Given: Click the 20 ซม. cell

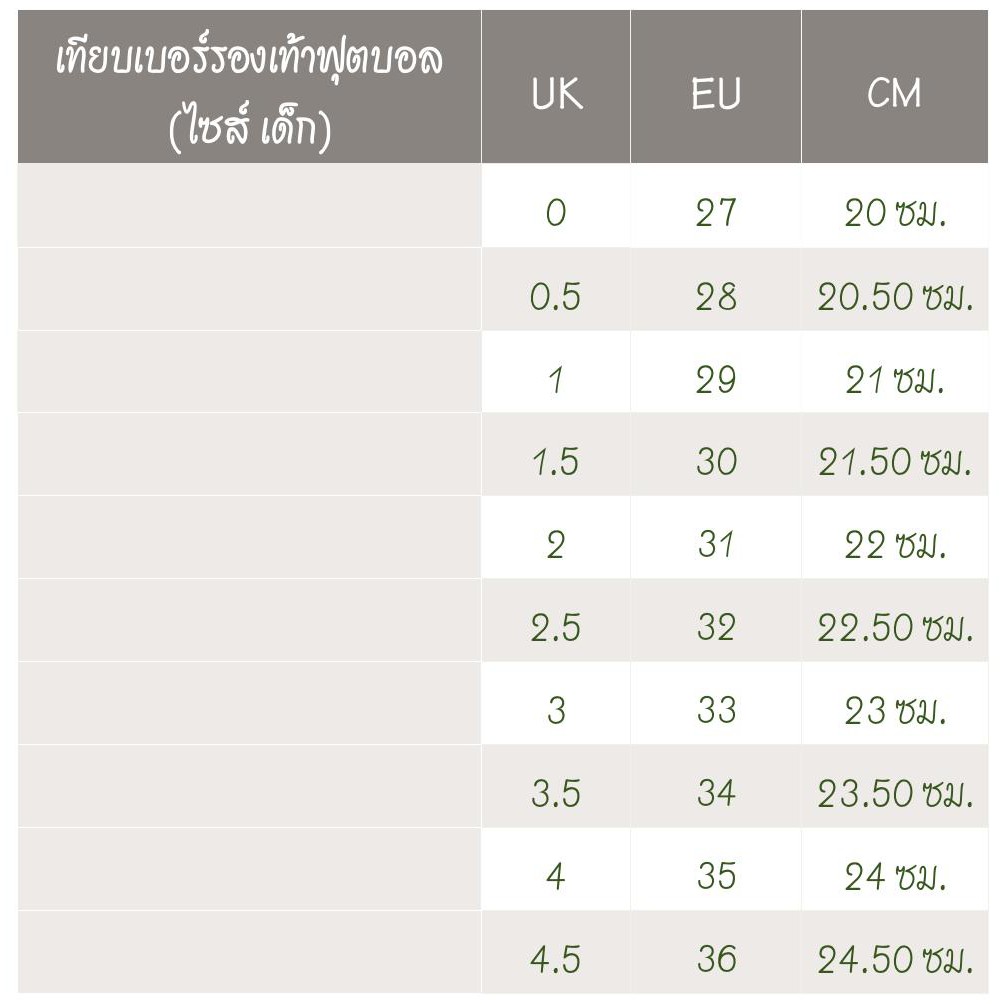Looking at the screenshot, I should (x=894, y=213).
